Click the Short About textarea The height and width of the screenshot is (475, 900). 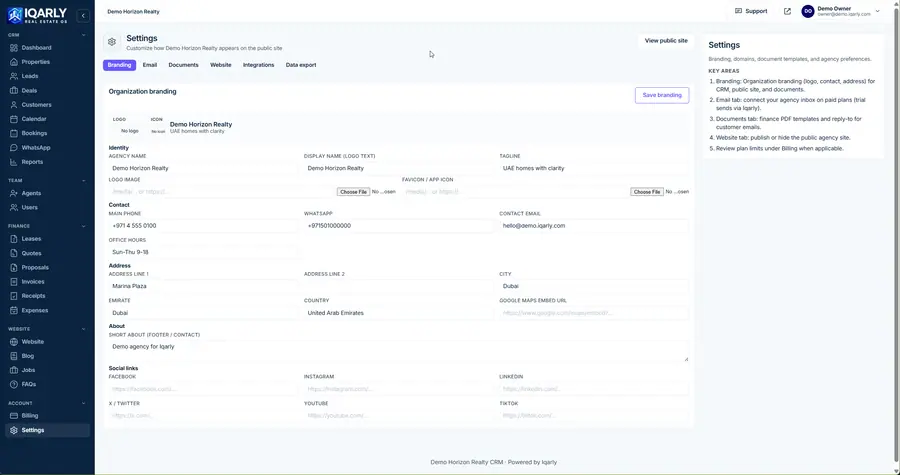(398, 351)
